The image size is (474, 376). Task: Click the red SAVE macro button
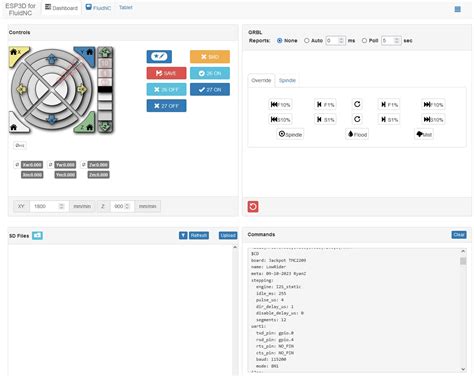(x=166, y=73)
